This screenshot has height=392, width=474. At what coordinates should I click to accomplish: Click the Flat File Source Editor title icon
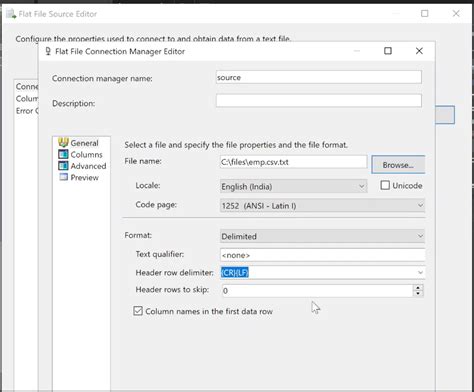click(x=11, y=14)
